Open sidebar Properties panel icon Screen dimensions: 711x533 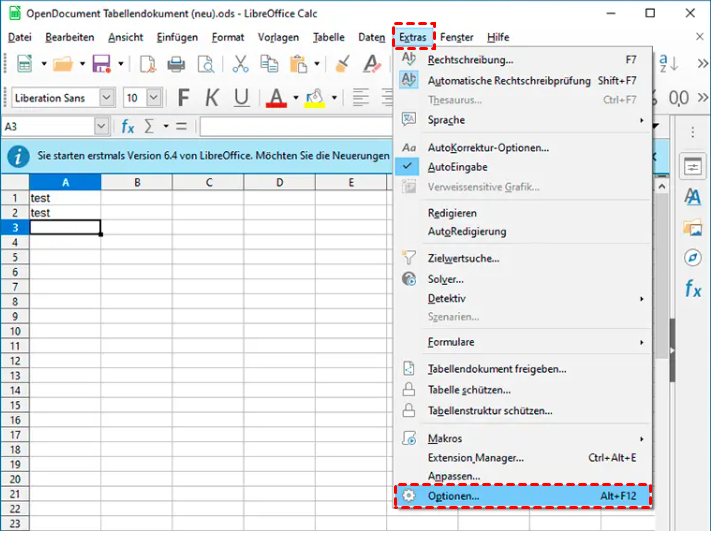click(692, 167)
